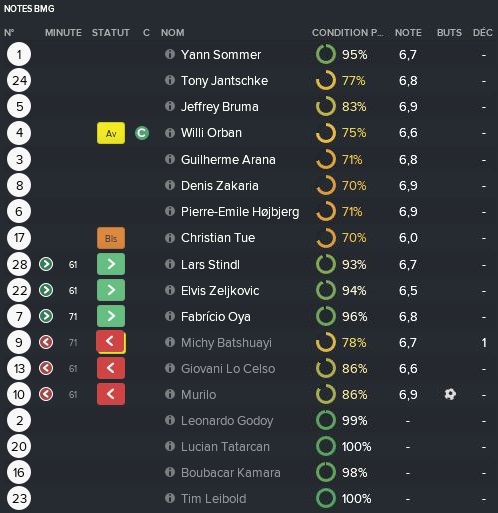Open info icon beside Willi Orban
The width and height of the screenshot is (498, 513).
coord(170,133)
